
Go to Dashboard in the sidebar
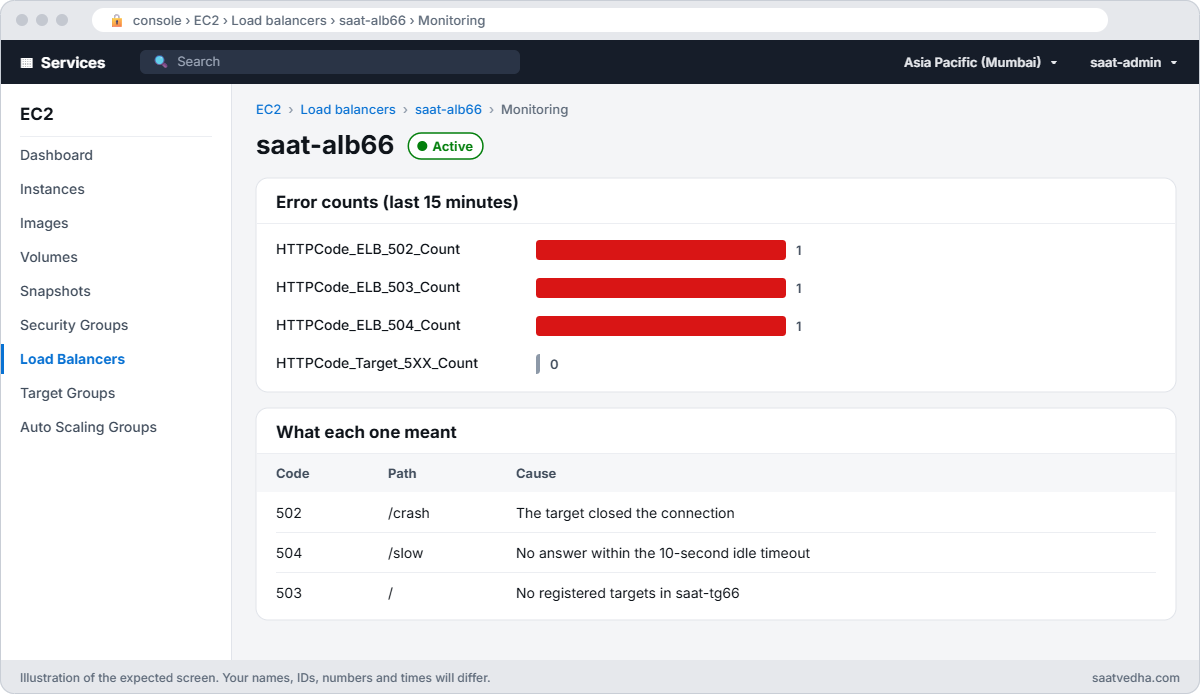tap(56, 155)
